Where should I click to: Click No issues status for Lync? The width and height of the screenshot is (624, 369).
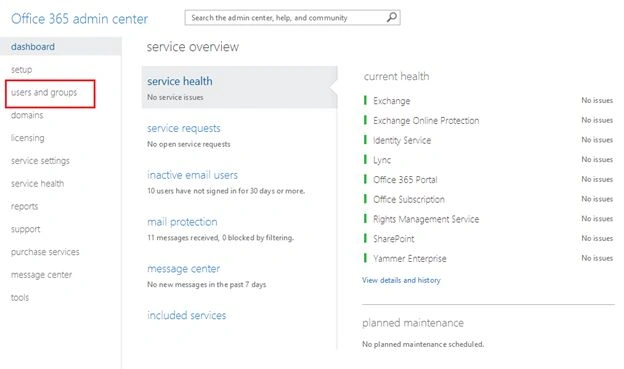[x=597, y=159]
